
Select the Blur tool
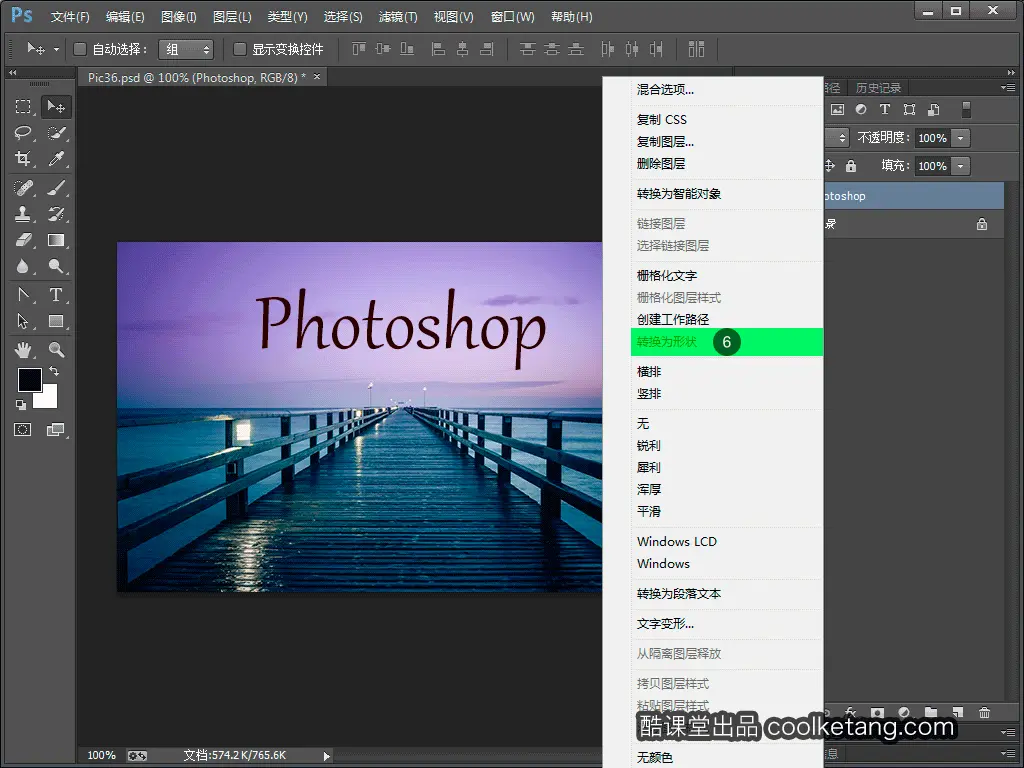23,266
